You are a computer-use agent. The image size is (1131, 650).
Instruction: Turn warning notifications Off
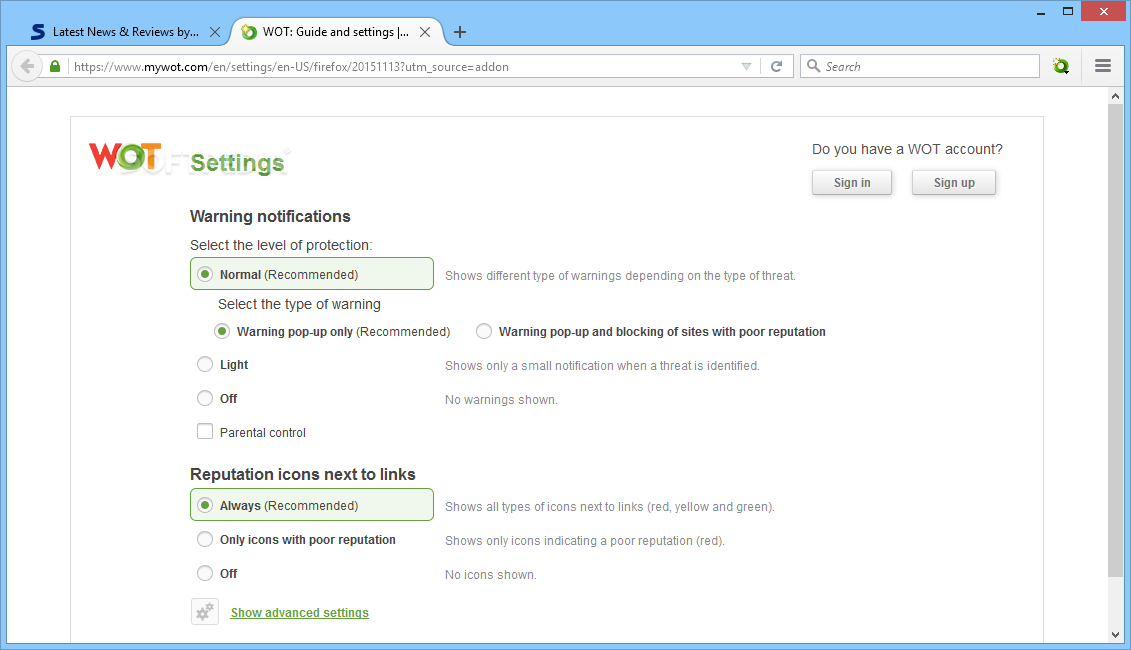205,398
